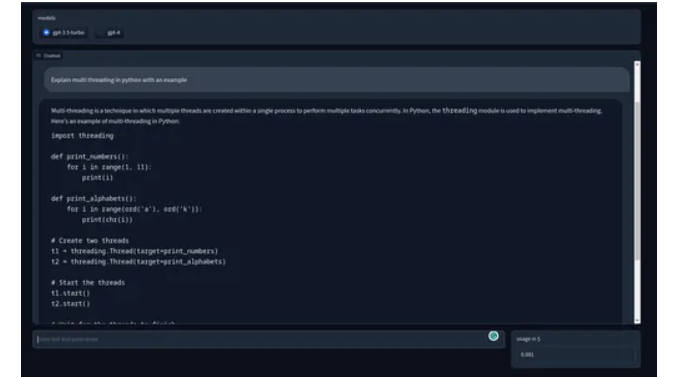Viewport: 680px width, 378px height.
Task: Select the gpt-4 model option
Action: (110, 33)
